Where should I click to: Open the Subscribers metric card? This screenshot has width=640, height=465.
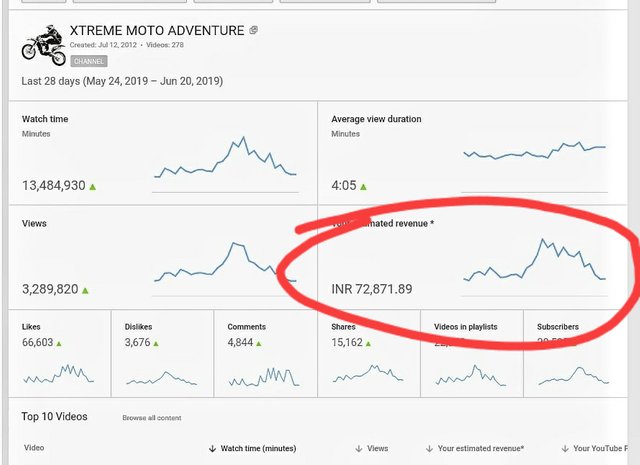576,353
